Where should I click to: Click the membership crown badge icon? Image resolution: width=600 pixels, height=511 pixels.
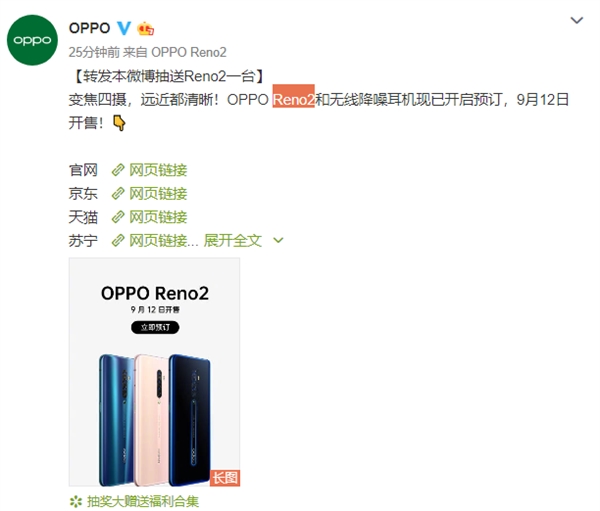point(145,29)
